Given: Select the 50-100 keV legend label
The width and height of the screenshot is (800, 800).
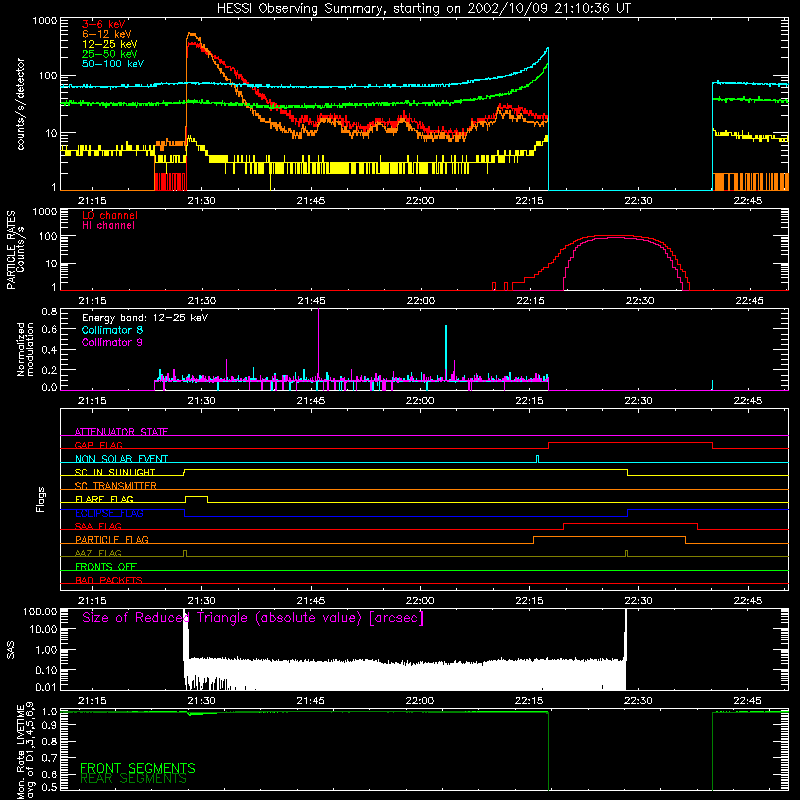Looking at the screenshot, I should [x=113, y=64].
